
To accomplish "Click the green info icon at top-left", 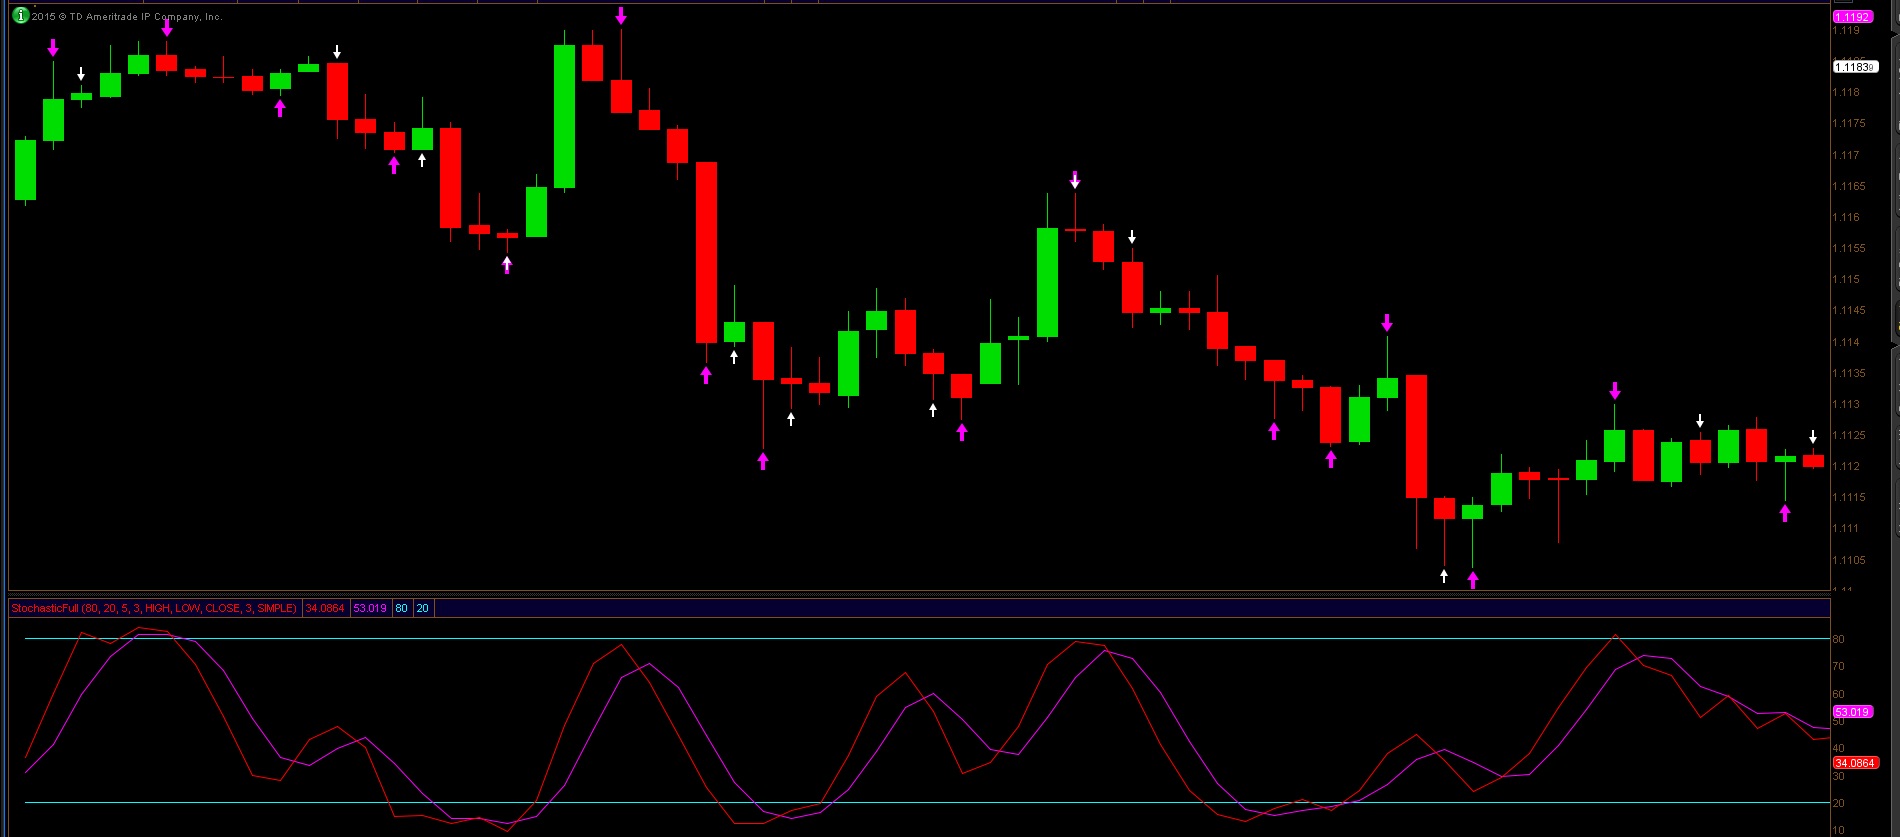I will tap(20, 15).
